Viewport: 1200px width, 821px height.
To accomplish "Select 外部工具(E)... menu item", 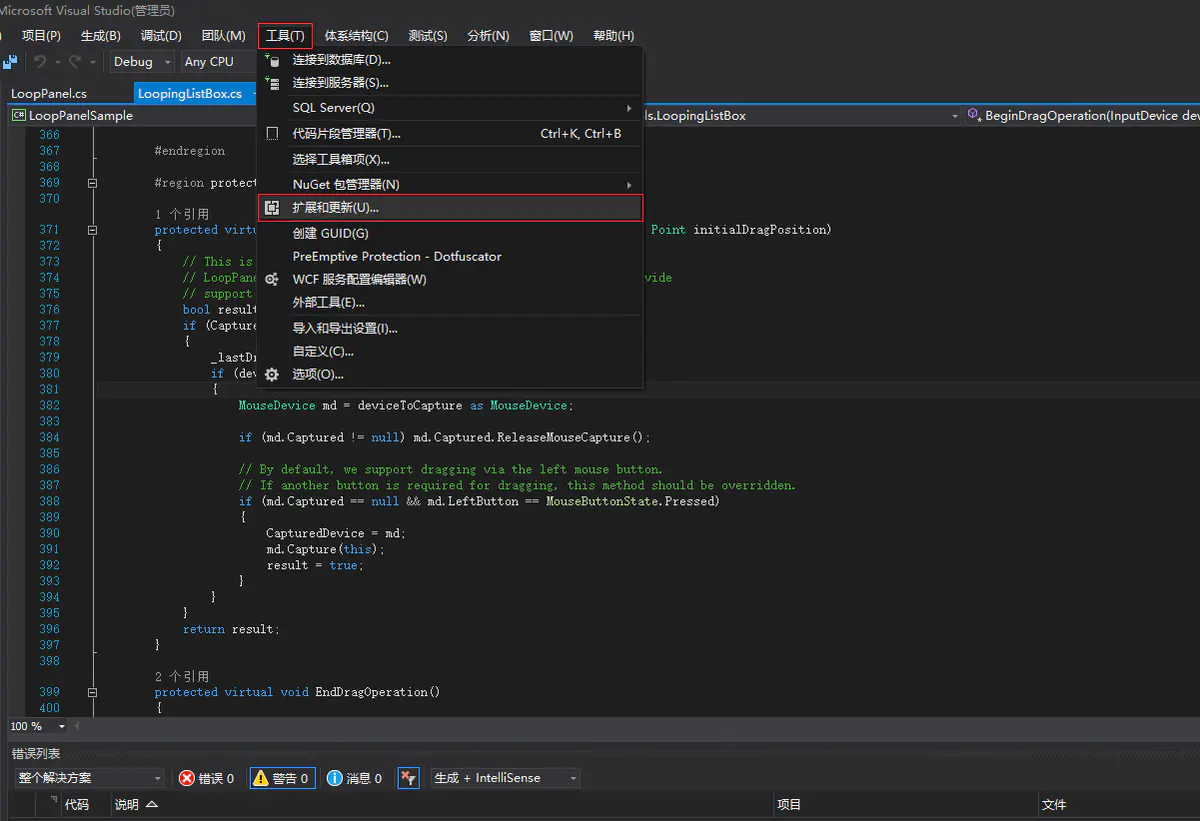I will click(450, 303).
